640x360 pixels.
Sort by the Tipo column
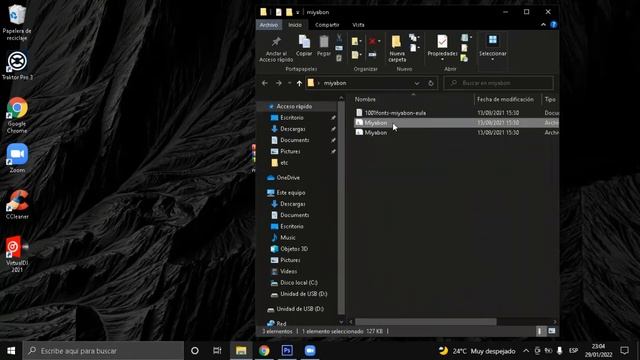(x=550, y=99)
